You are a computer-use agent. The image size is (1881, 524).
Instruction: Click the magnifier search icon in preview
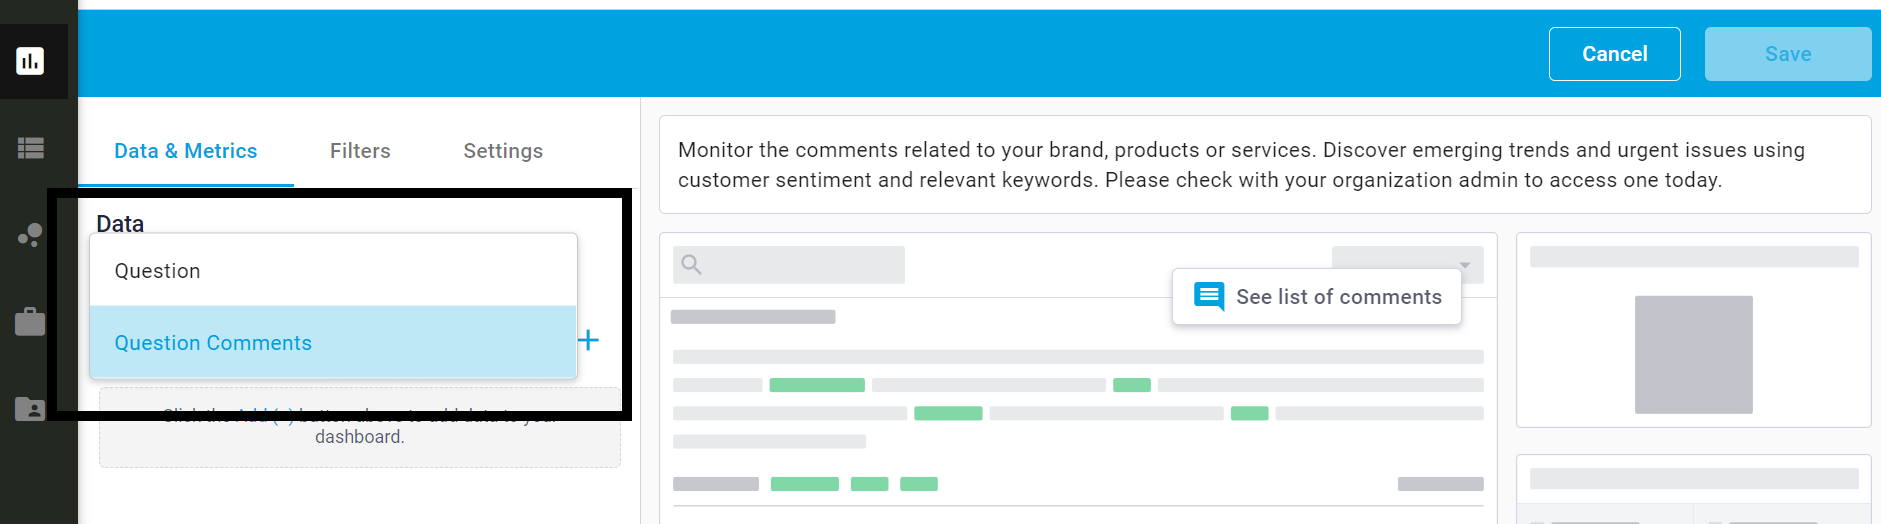click(691, 265)
